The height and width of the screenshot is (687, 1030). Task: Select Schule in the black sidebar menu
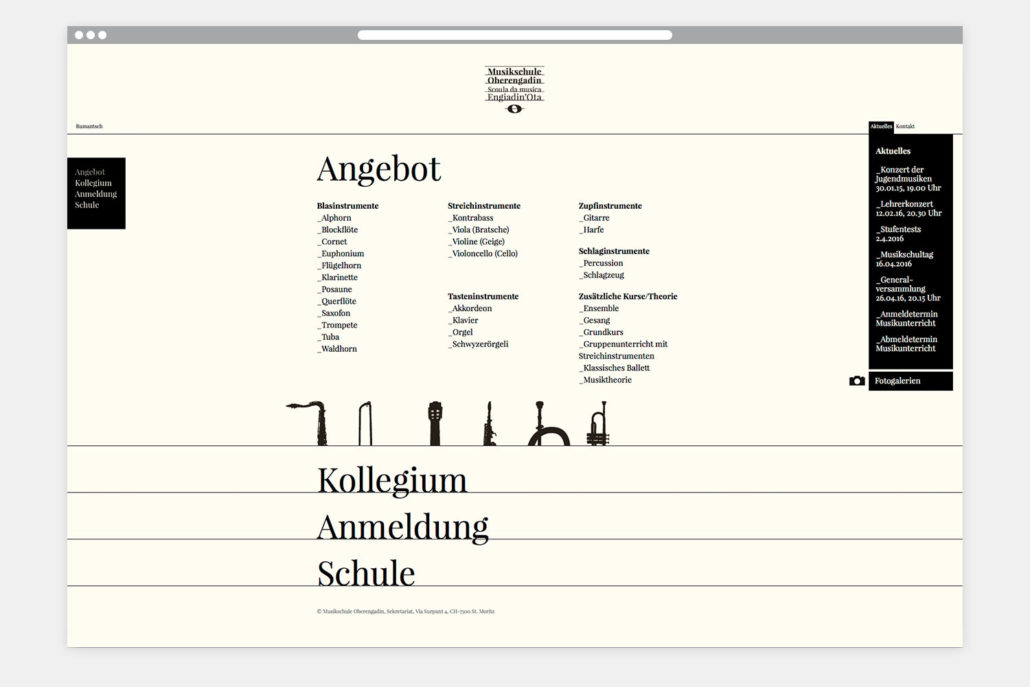pyautogui.click(x=87, y=205)
